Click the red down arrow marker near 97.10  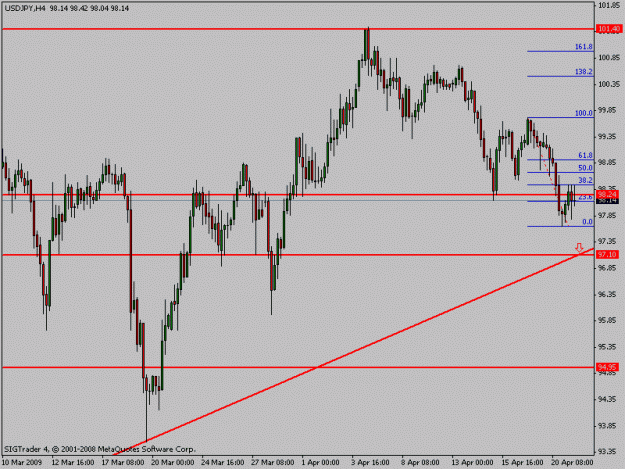[x=579, y=247]
